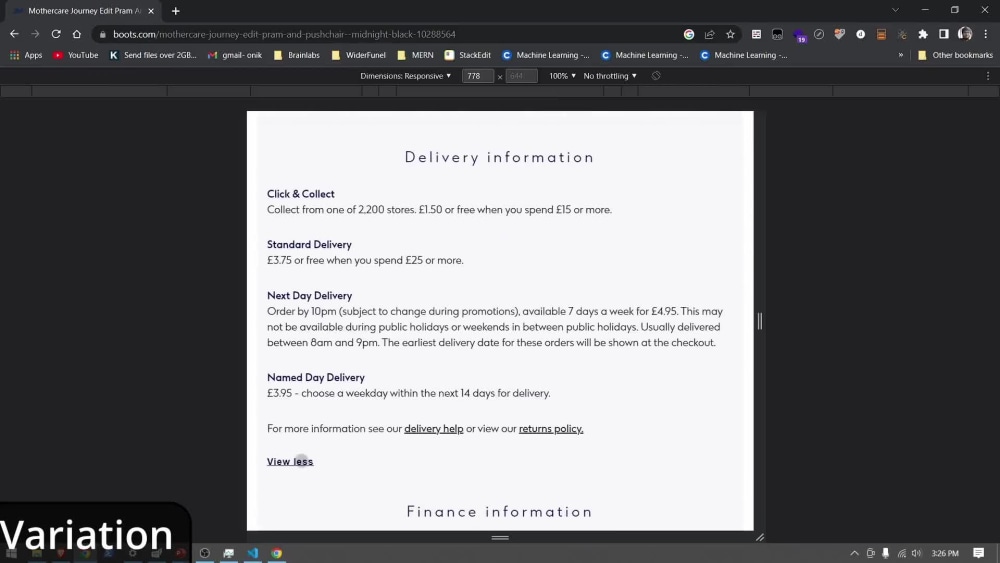Open device toolbar more options menu
Image resolution: width=1000 pixels, height=563 pixels.
click(x=988, y=76)
